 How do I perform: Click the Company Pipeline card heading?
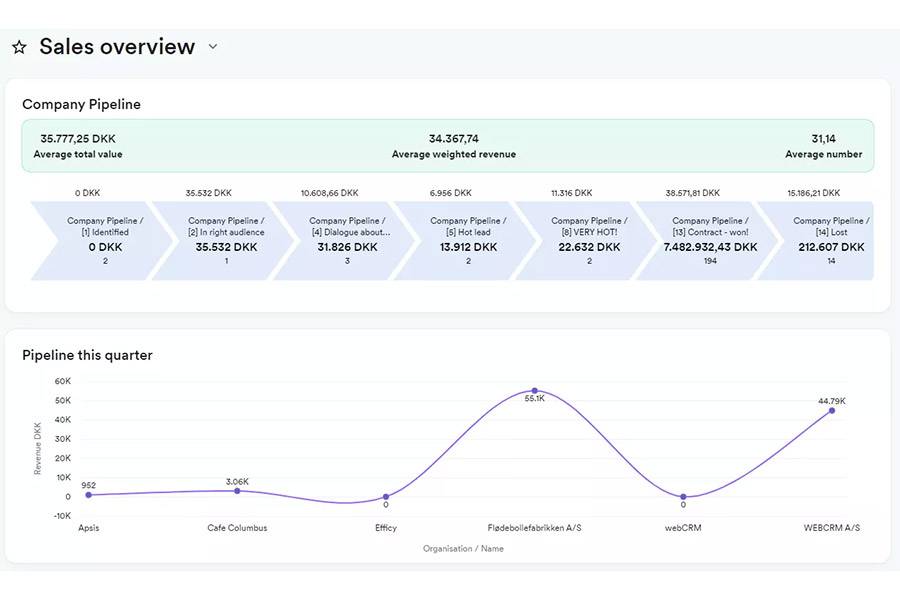coord(82,104)
